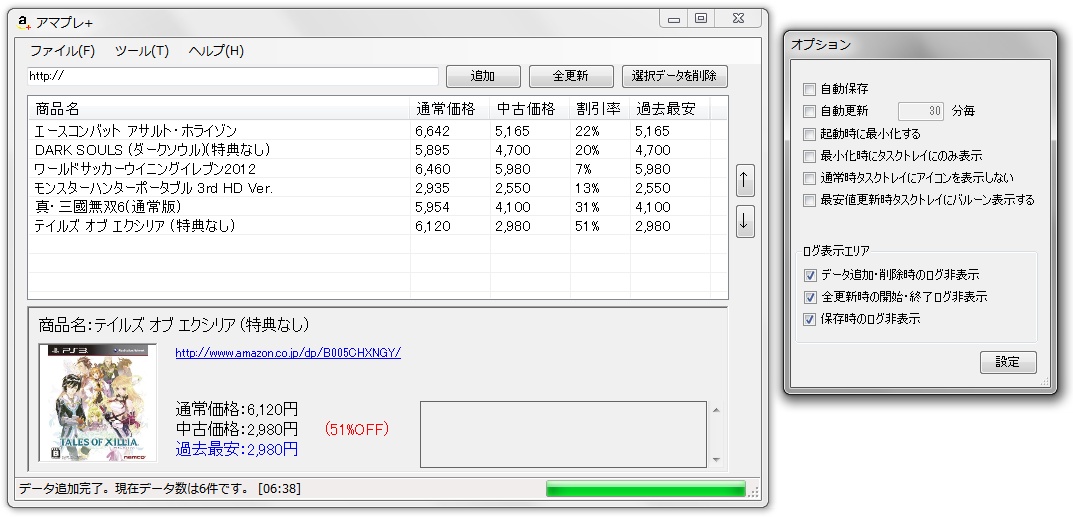This screenshot has height=517, width=1073.
Task: Enable the 自動更新 checkbox
Action: 810,111
